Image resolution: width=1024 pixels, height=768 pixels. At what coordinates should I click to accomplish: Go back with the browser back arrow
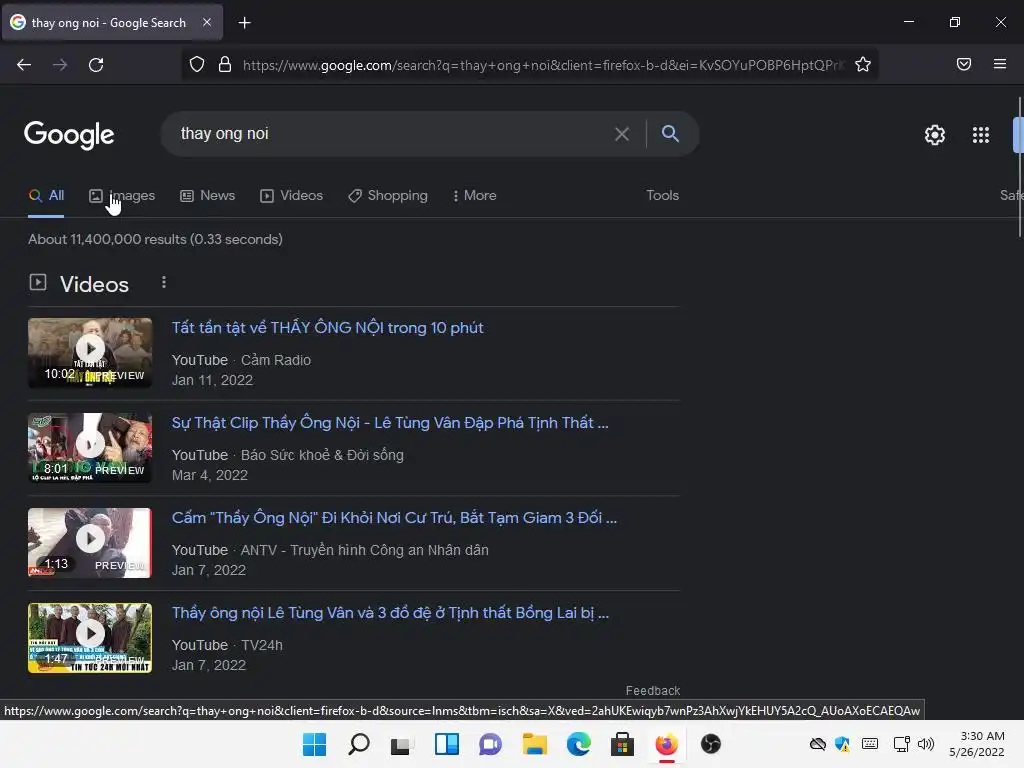tap(24, 65)
